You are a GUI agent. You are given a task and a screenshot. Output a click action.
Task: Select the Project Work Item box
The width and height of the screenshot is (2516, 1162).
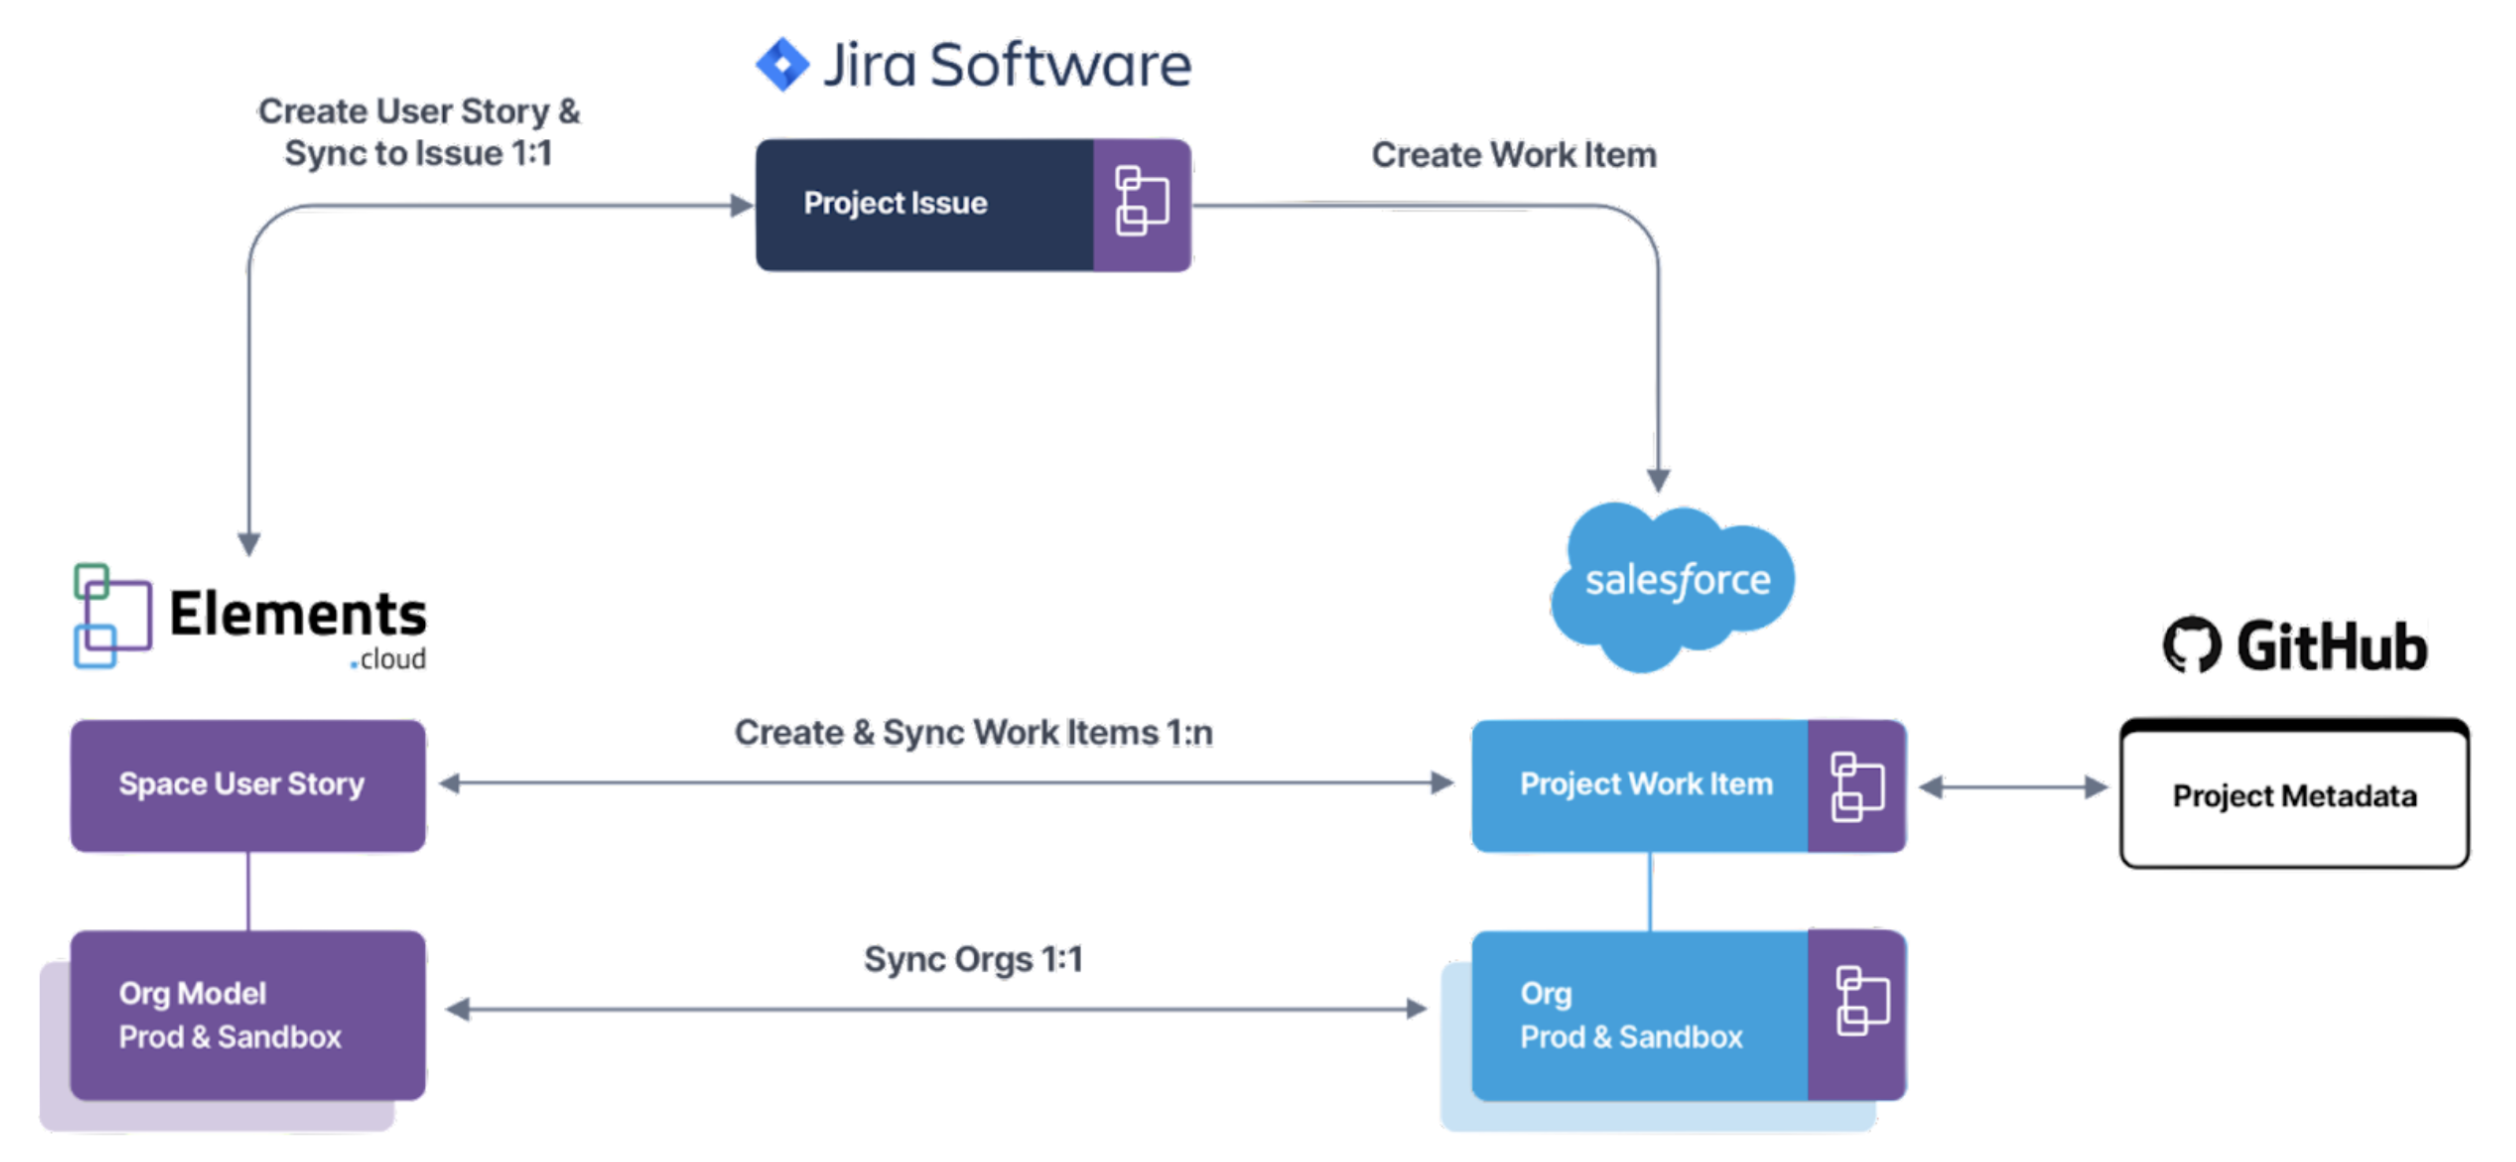pos(1689,786)
